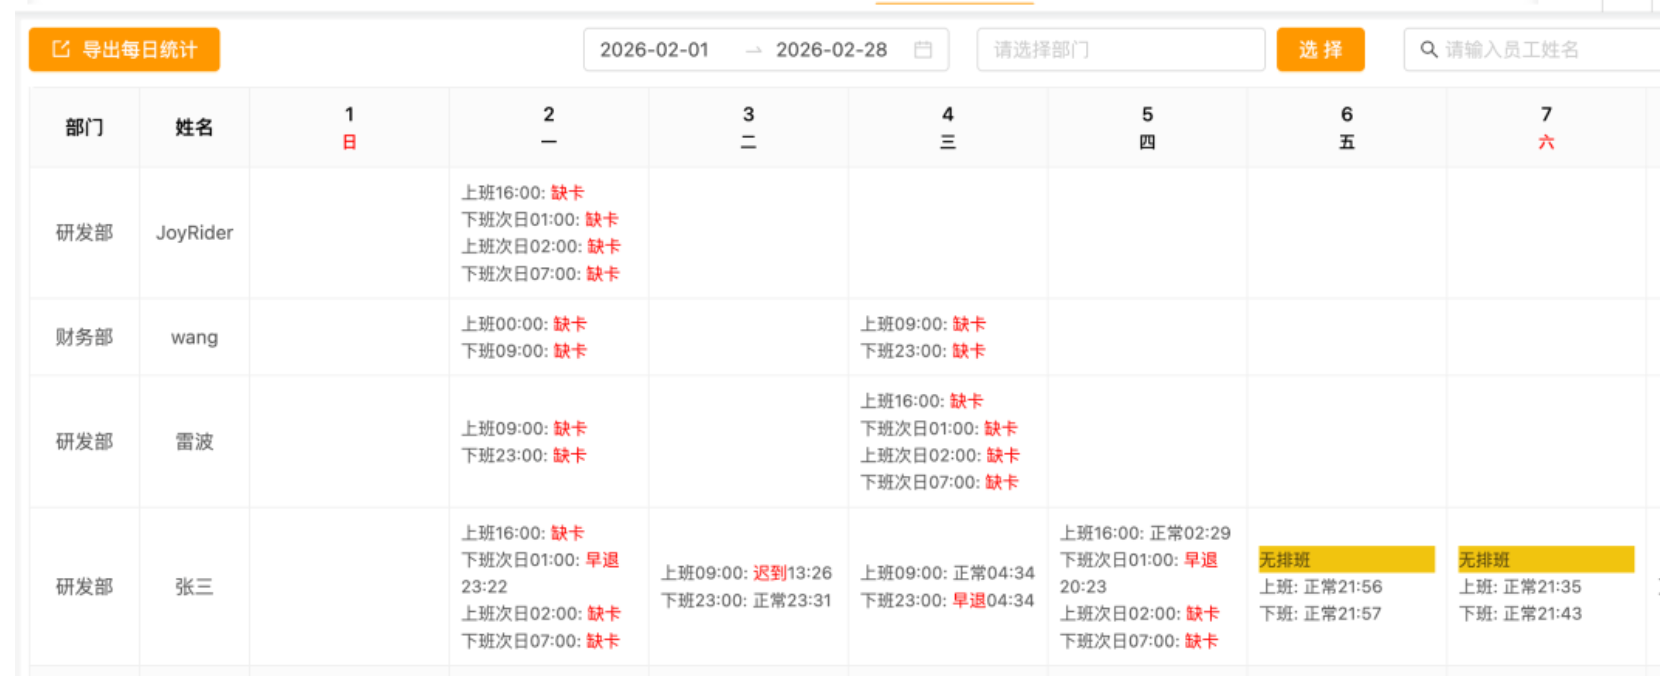This screenshot has height=676, width=1660.
Task: Click the day 5 四 column header
Action: (x=1147, y=127)
